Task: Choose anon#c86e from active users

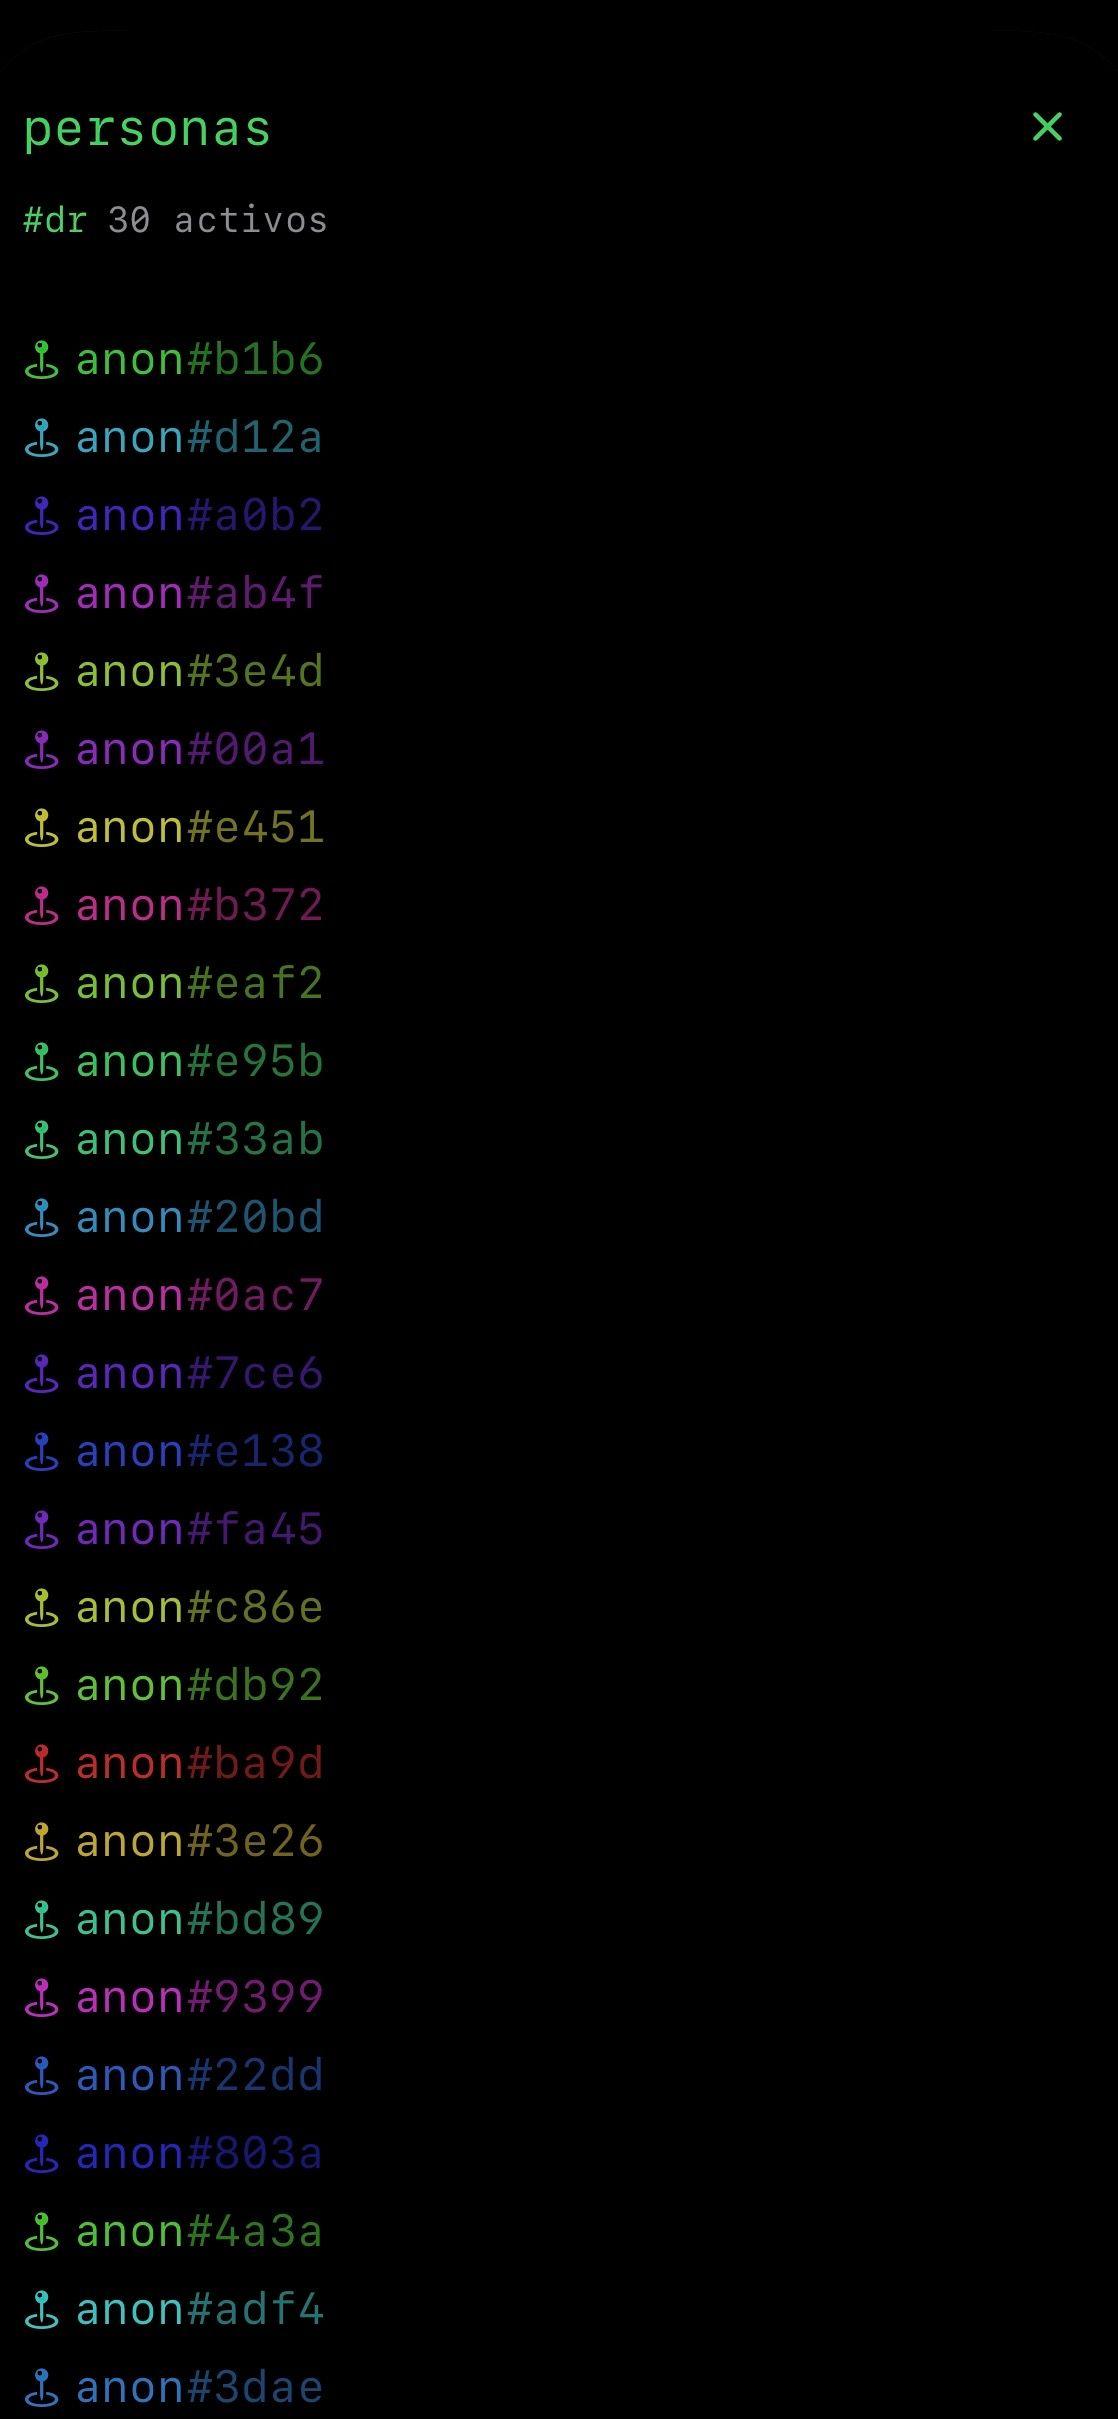Action: click(x=199, y=1608)
